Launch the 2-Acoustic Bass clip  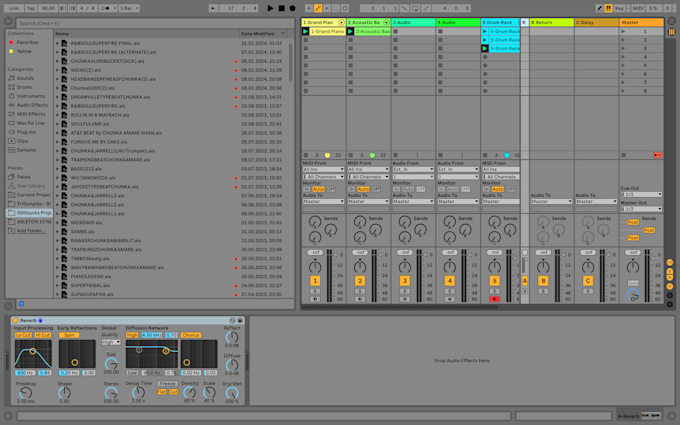pos(350,31)
